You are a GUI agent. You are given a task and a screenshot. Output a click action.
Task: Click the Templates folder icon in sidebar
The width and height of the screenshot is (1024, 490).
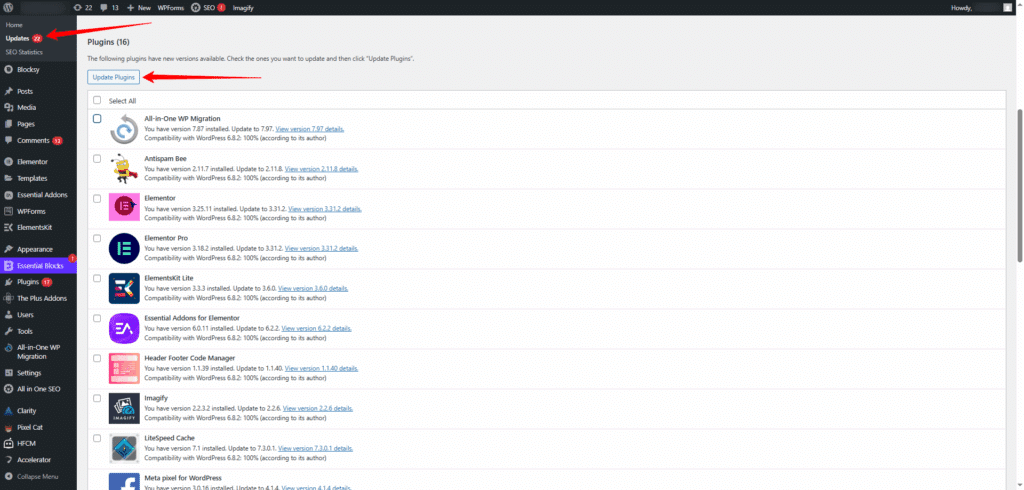point(8,178)
